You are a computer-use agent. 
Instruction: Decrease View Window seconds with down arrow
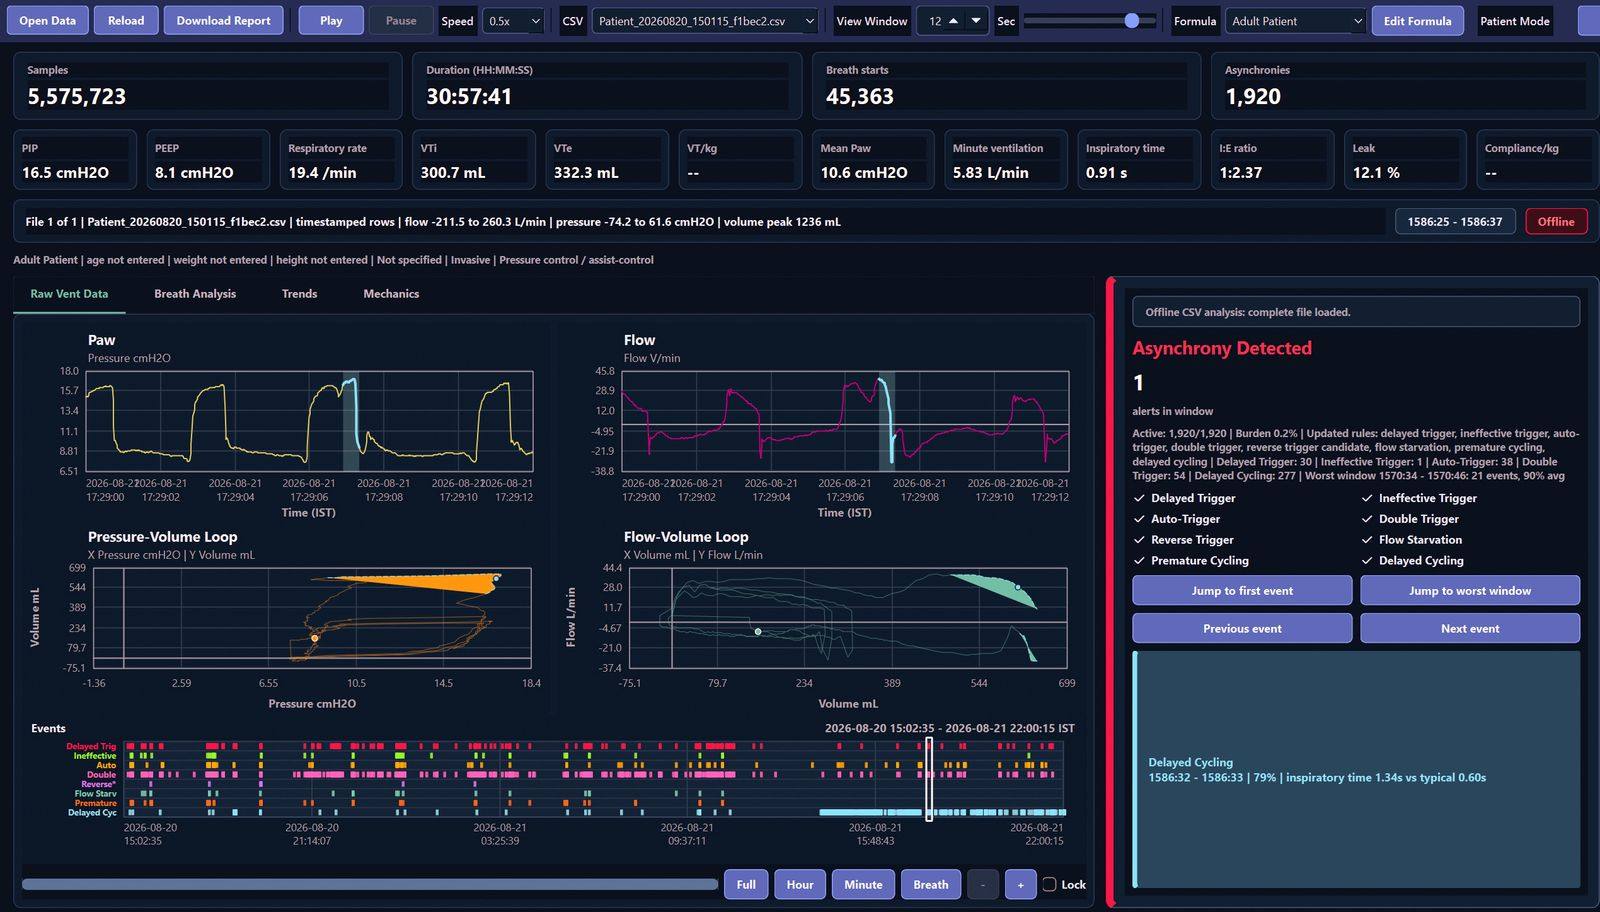976,21
